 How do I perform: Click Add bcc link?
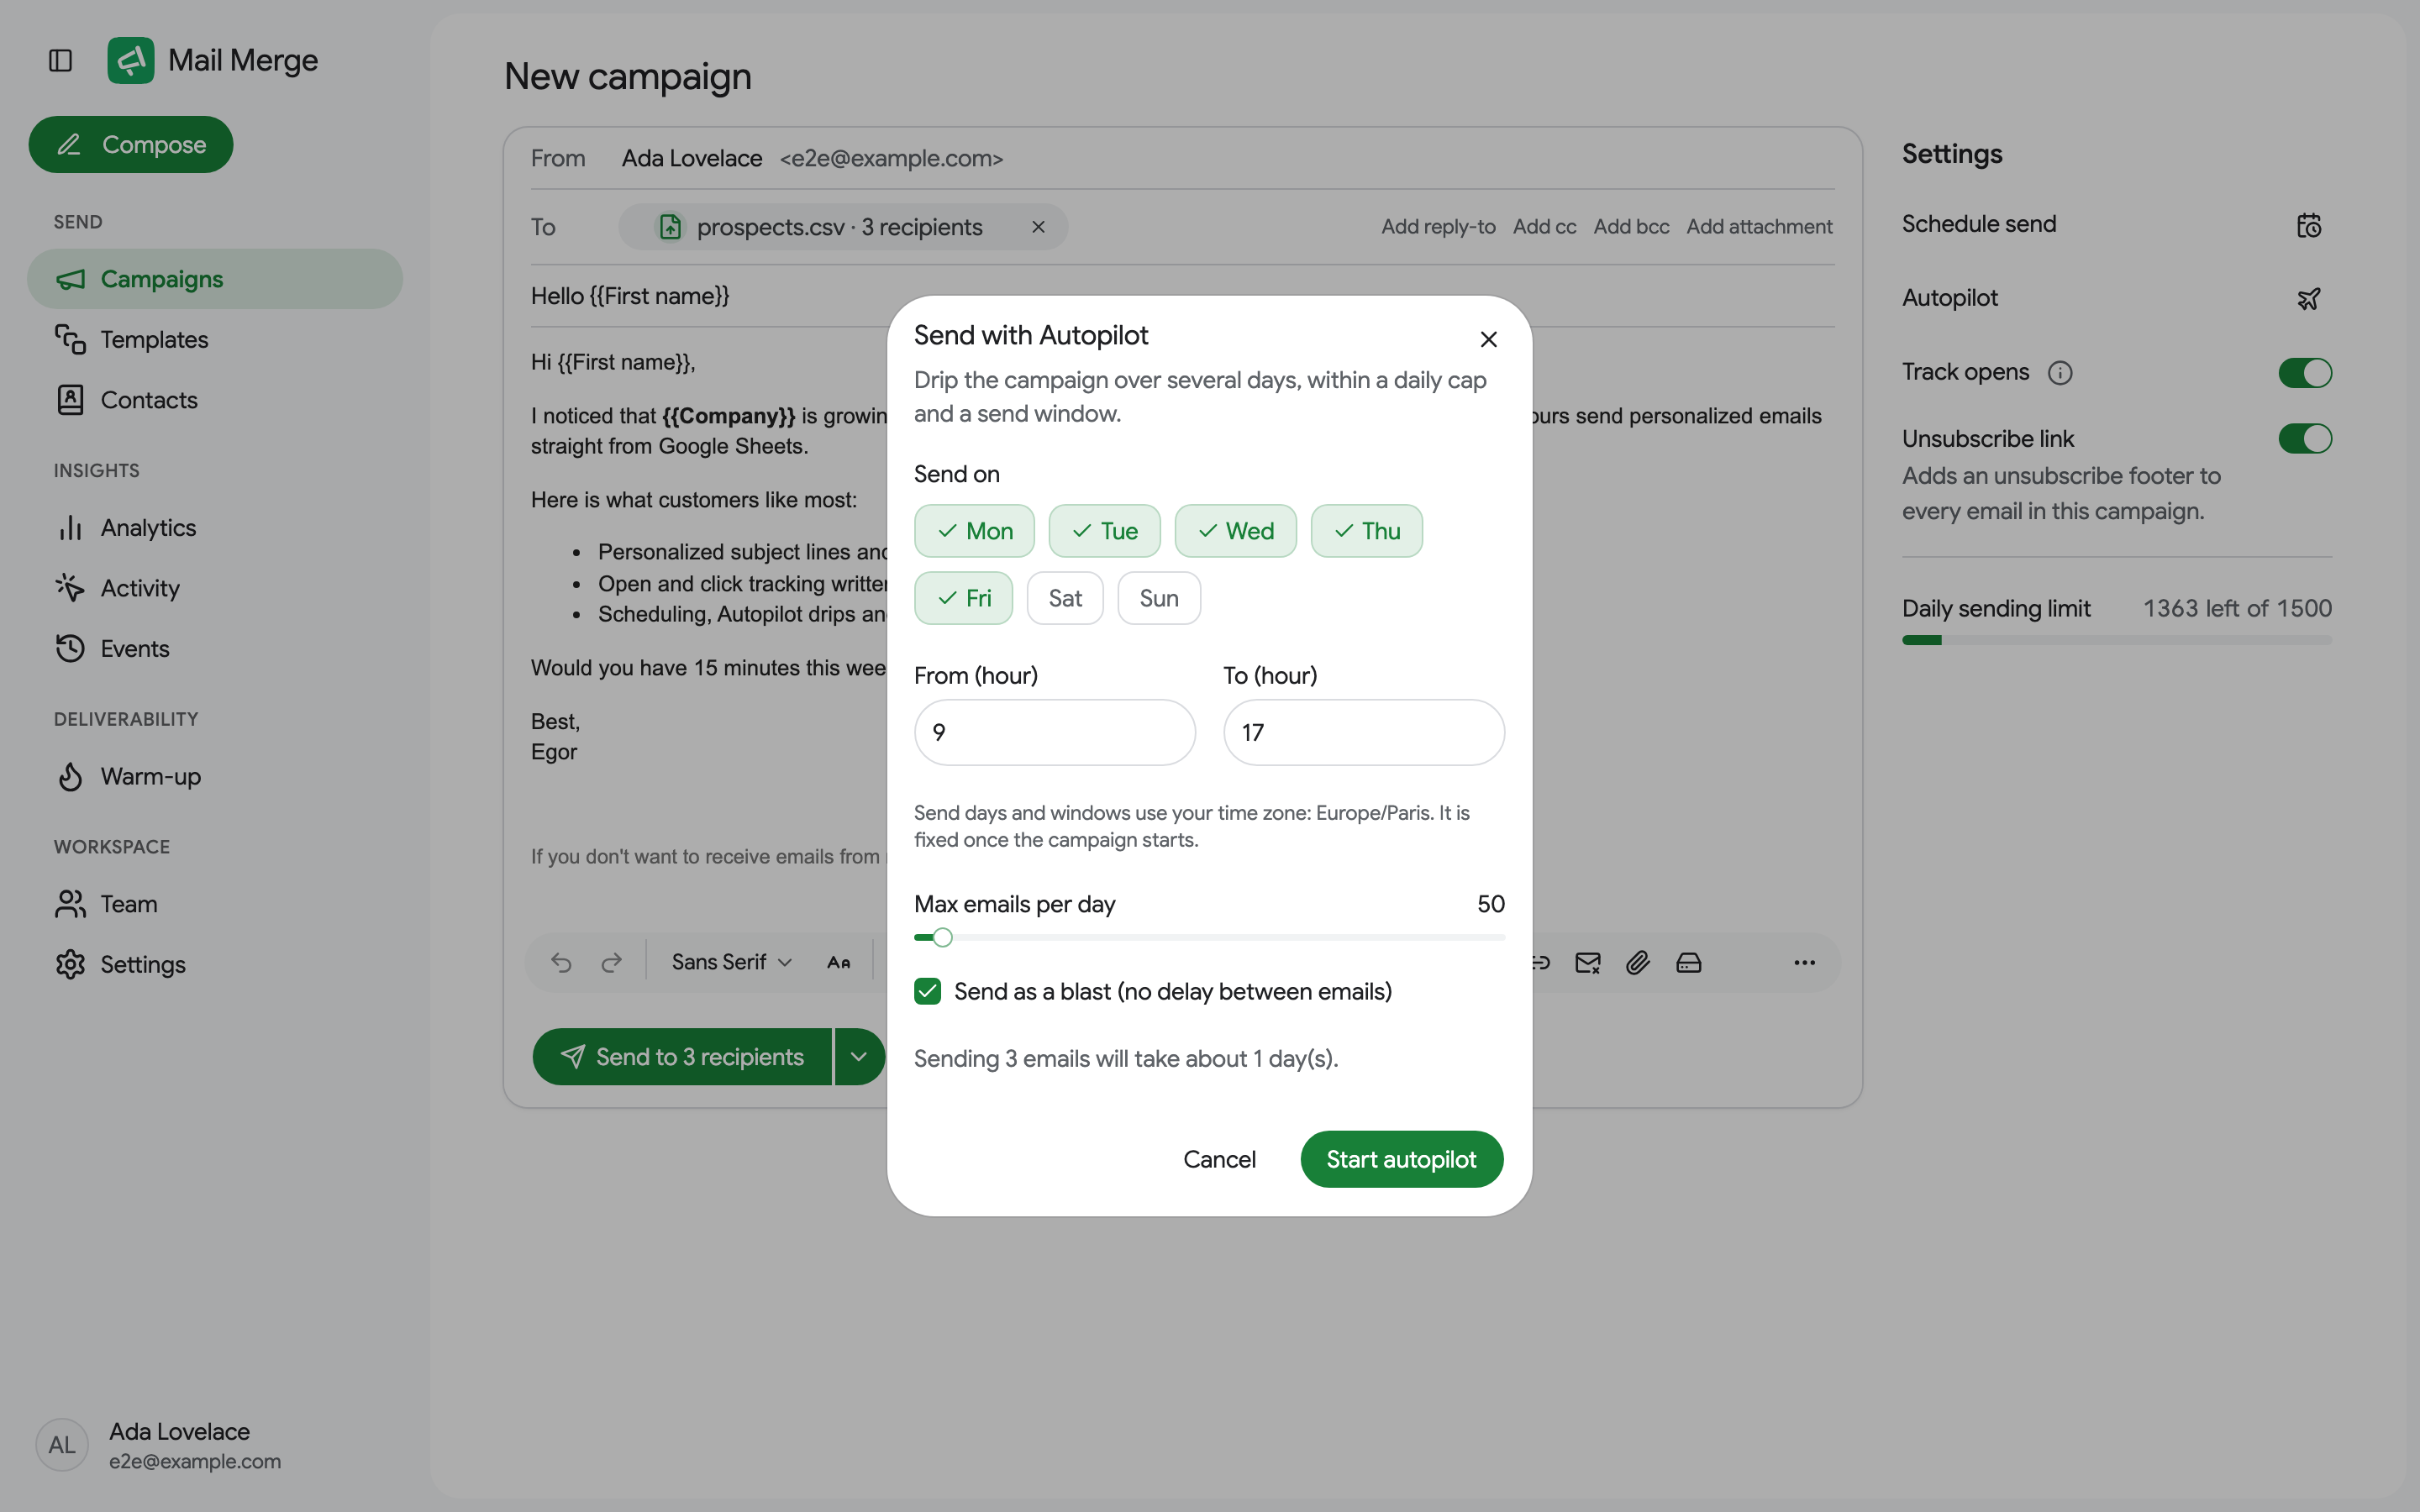click(x=1631, y=227)
